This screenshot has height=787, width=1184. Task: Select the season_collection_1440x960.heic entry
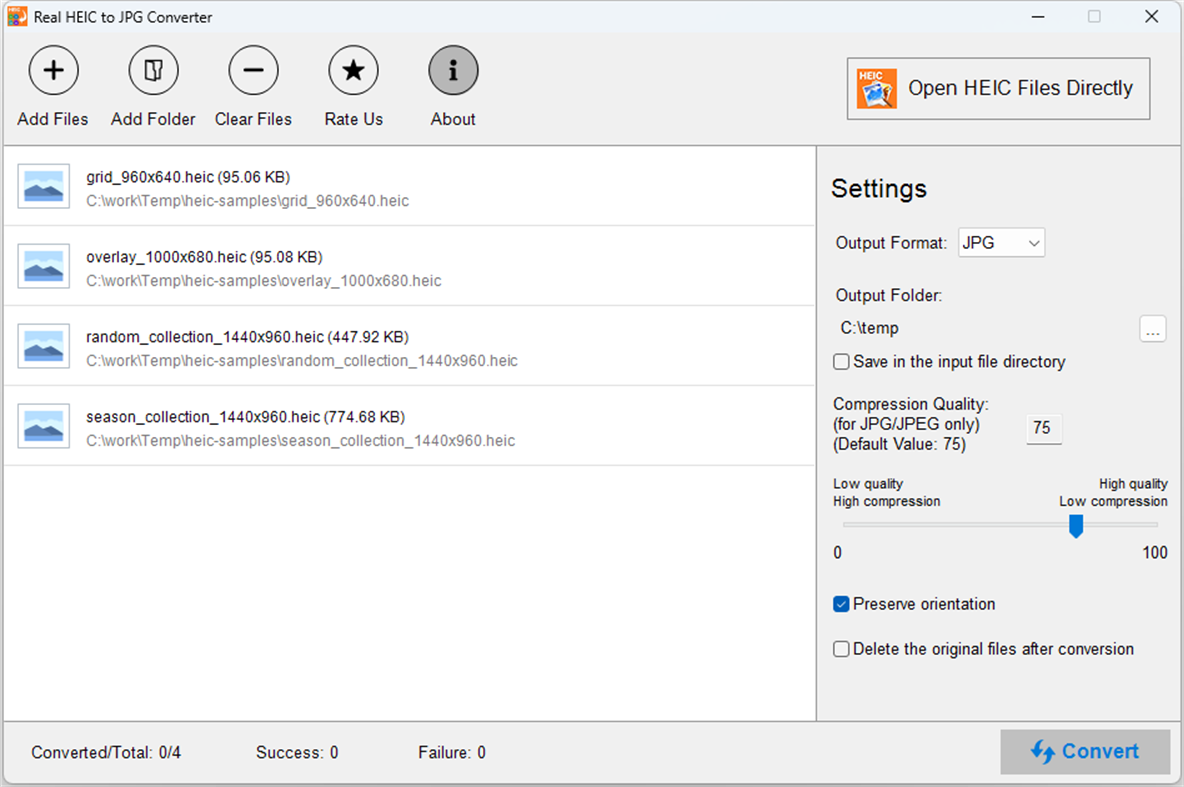tap(400, 426)
